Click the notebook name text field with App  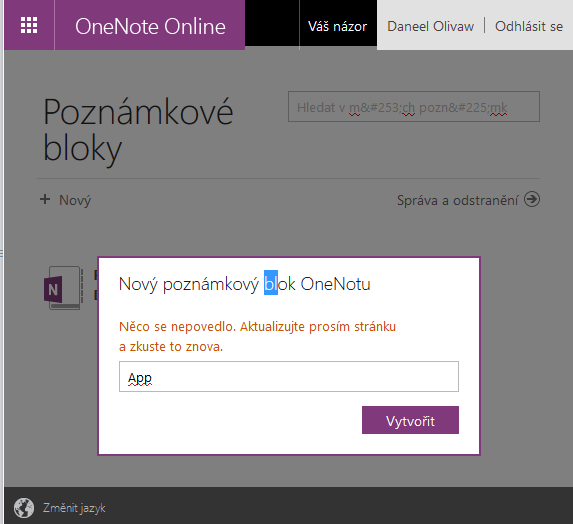[x=289, y=376]
